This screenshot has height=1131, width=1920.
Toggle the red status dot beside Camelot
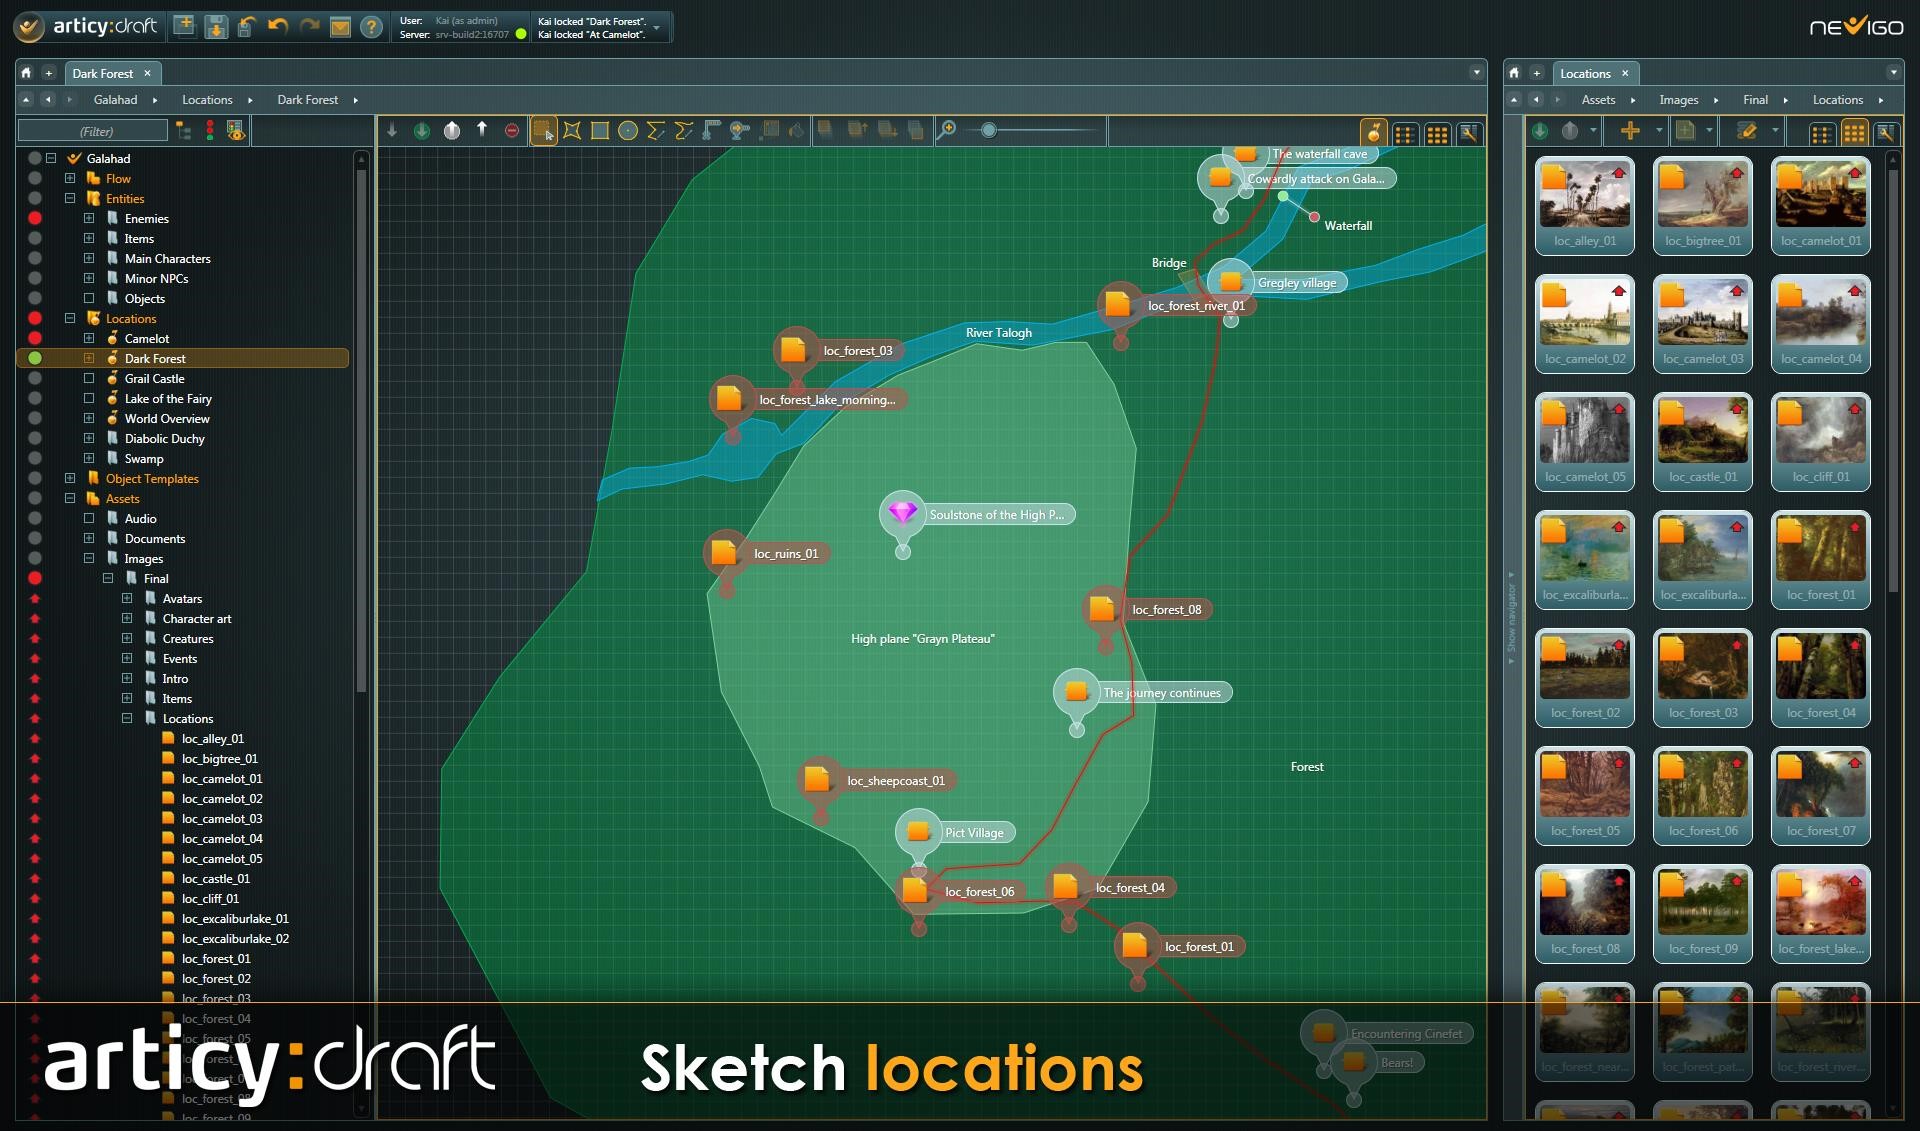click(35, 338)
